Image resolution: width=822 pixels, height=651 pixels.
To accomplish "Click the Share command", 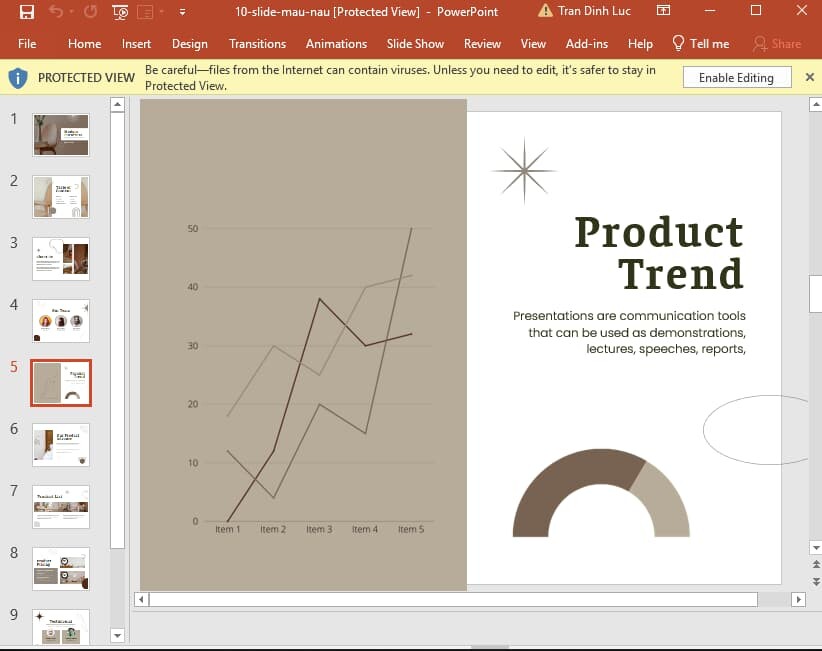I will (x=777, y=44).
